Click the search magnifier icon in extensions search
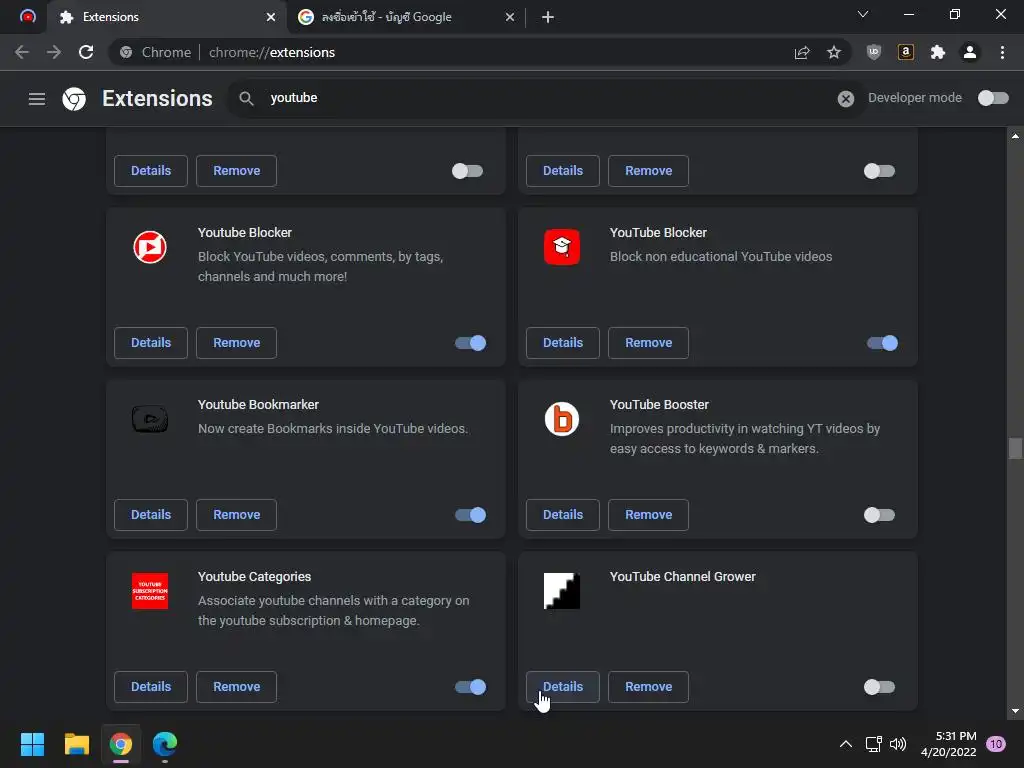 246,98
